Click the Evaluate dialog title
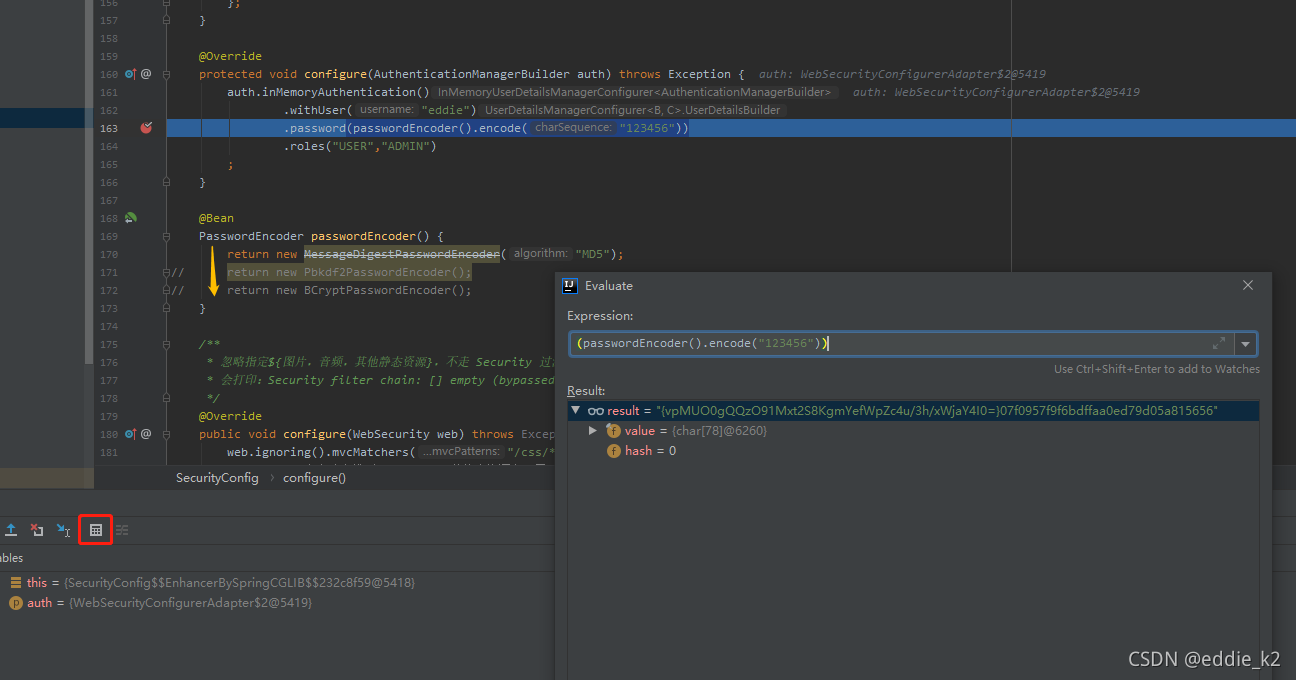The width and height of the screenshot is (1296, 680). tap(609, 286)
